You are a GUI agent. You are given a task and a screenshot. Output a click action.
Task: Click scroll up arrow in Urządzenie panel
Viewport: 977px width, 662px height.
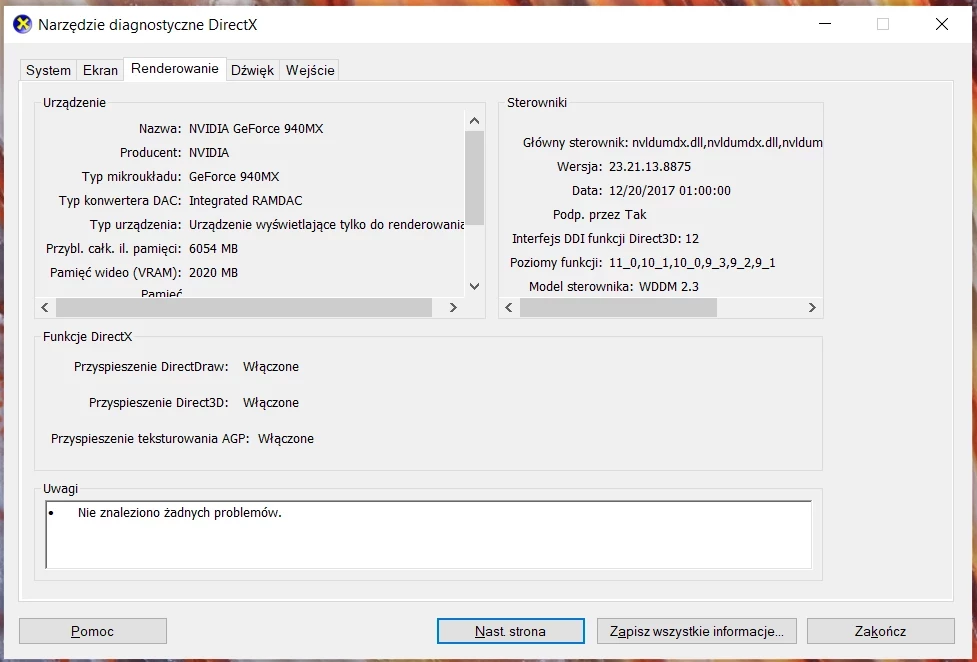pyautogui.click(x=474, y=121)
